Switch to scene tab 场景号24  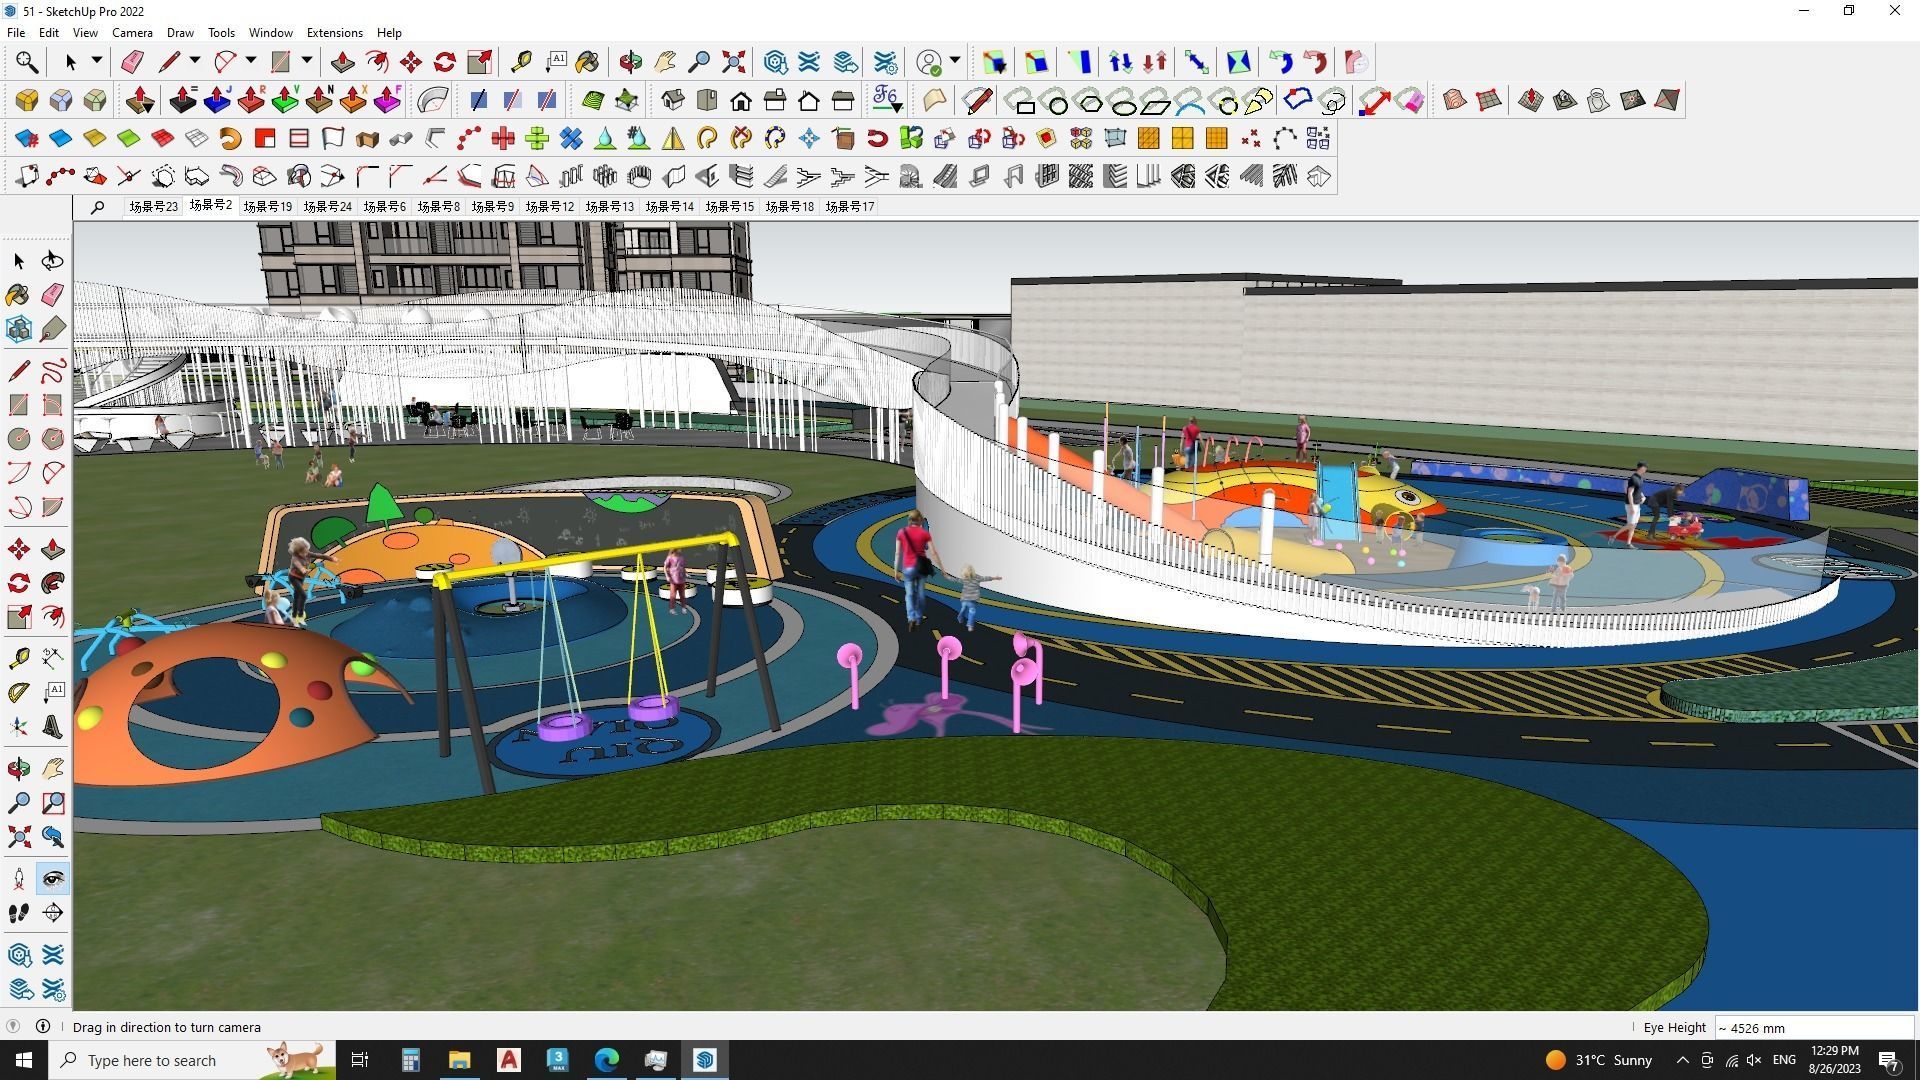(x=327, y=207)
